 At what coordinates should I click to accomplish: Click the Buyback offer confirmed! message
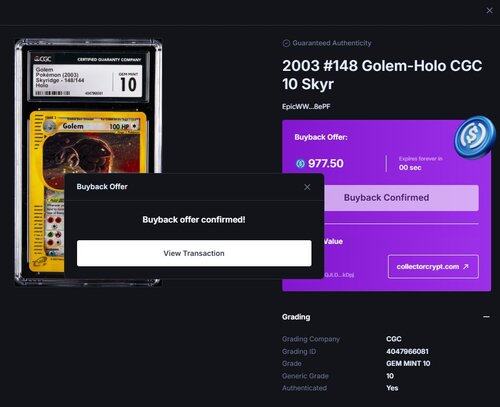194,220
